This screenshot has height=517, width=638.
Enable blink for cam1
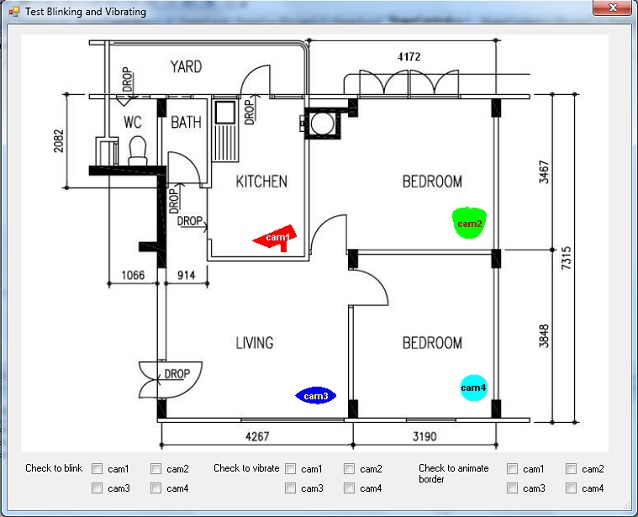pos(97,469)
